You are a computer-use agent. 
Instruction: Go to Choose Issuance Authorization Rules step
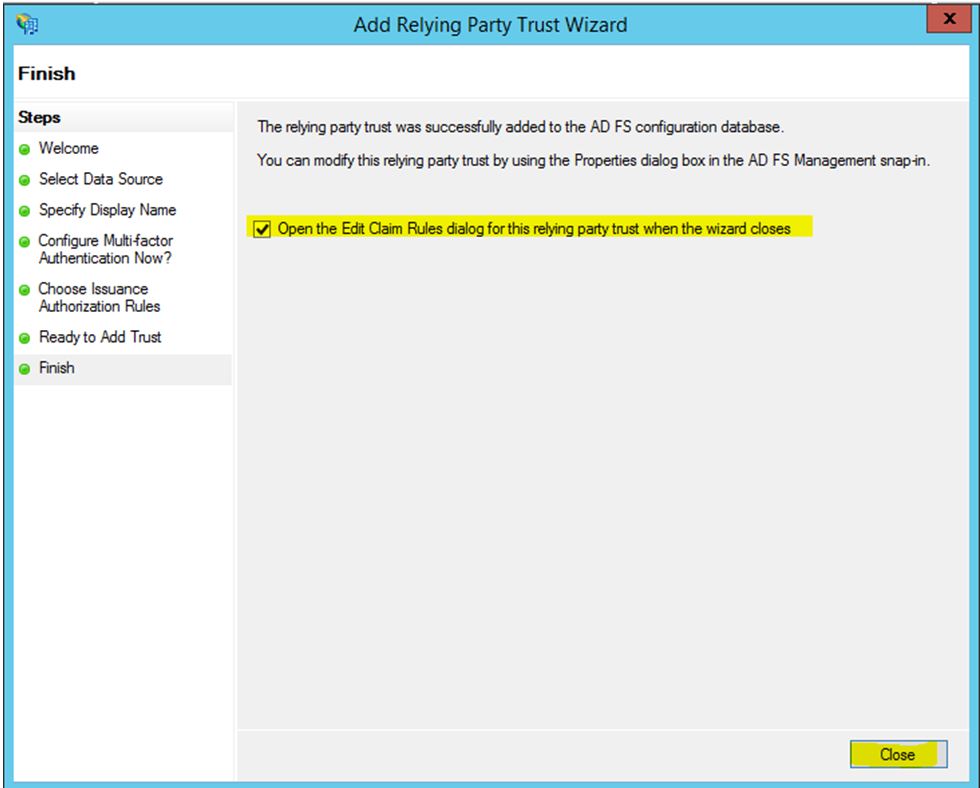[98, 297]
